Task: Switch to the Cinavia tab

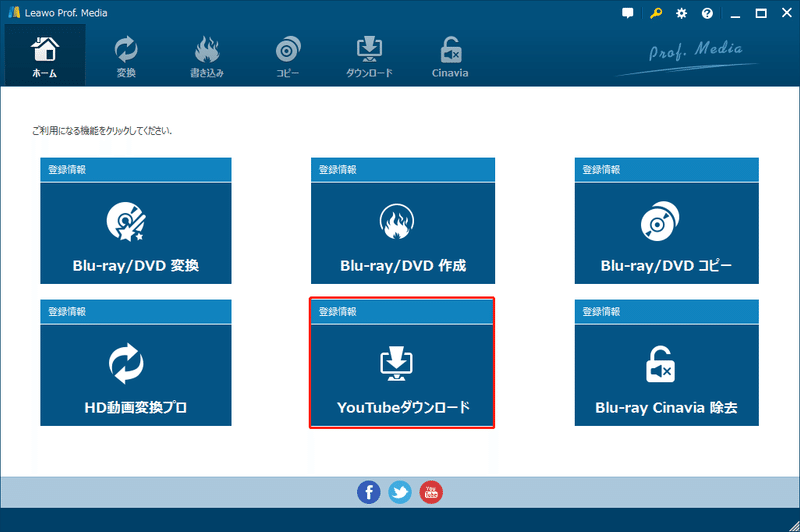Action: tap(450, 57)
